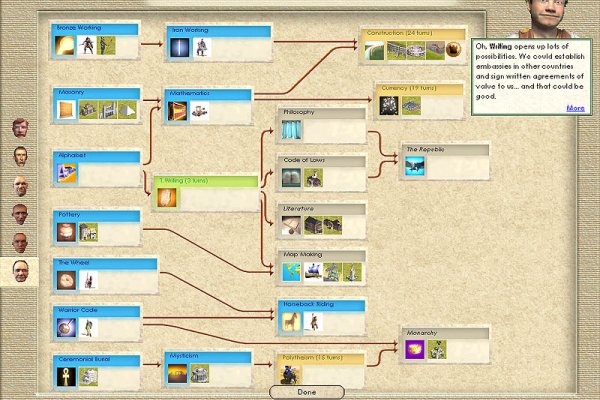The width and height of the screenshot is (600, 400).
Task: Select the Horseback Riding horseman unit icon
Action: pyautogui.click(x=313, y=322)
